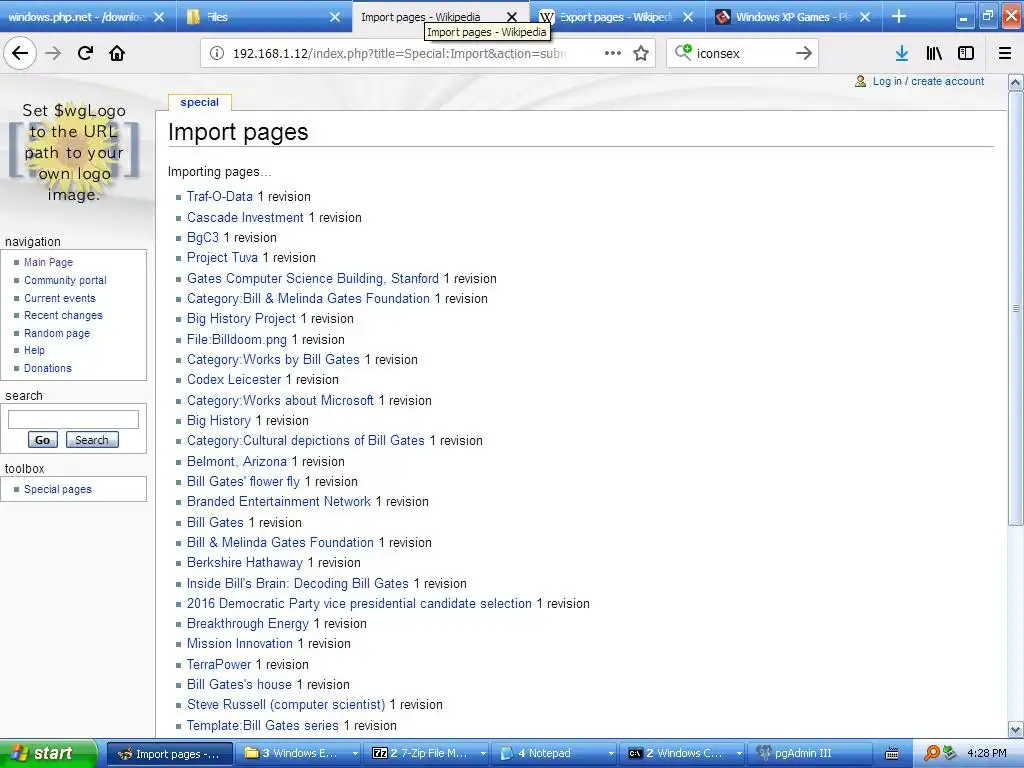Open the Big History Project link

pos(241,319)
